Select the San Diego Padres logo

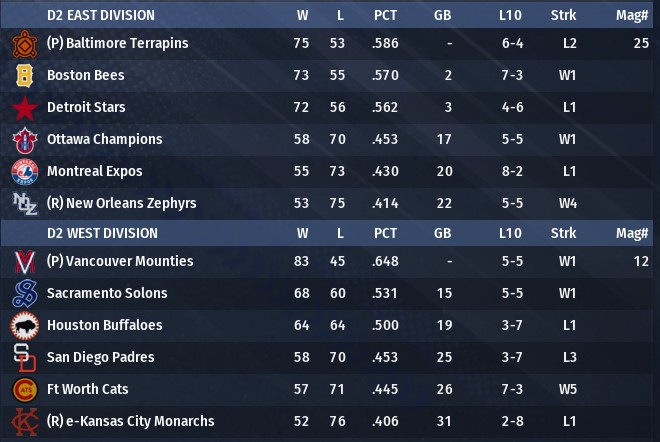coord(24,358)
